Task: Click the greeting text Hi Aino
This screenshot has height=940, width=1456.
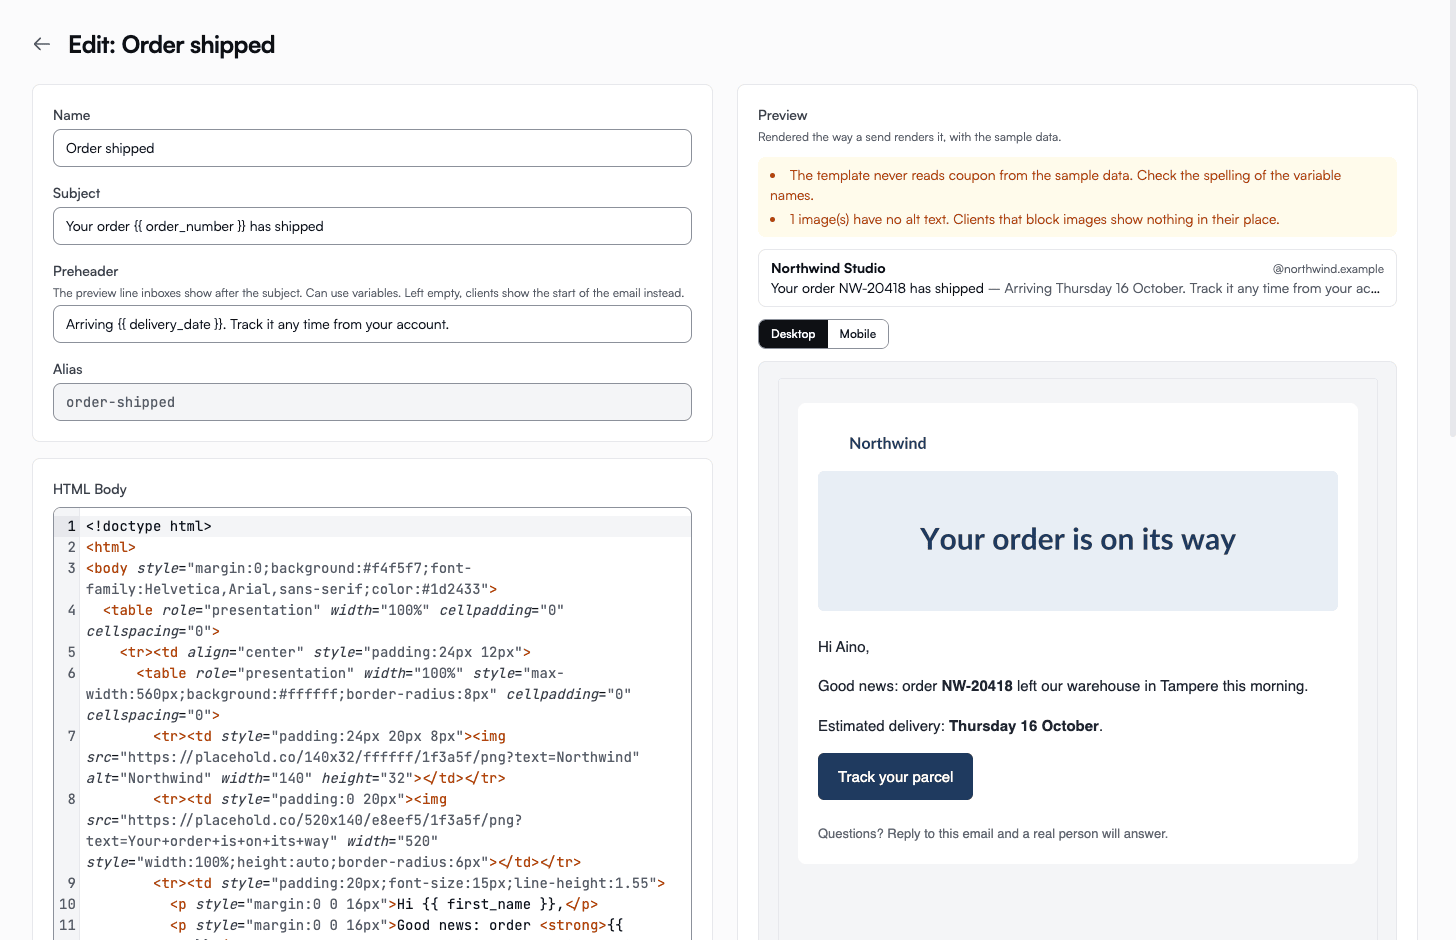Action: pyautogui.click(x=843, y=647)
